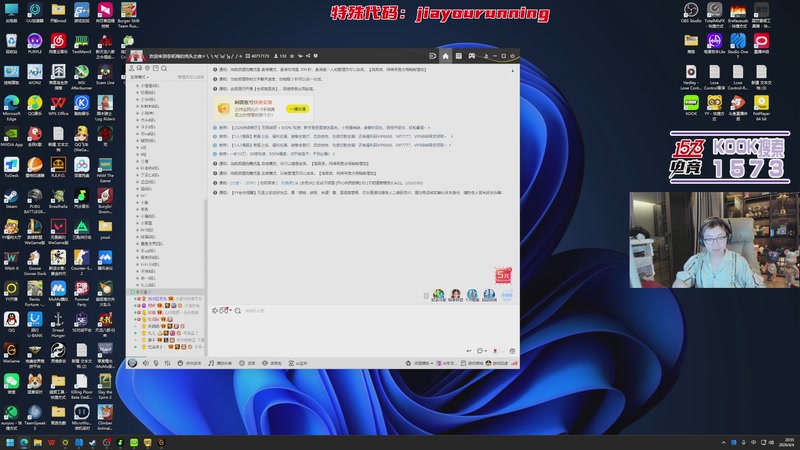Open the MSI Afterburner desktop icon

[82, 78]
